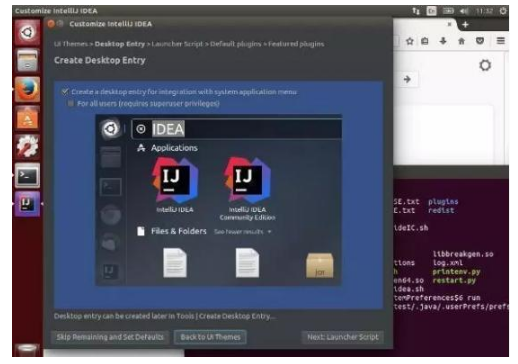The width and height of the screenshot is (518, 364).
Task: Open the sound volume indicator menu
Action: pos(465,11)
